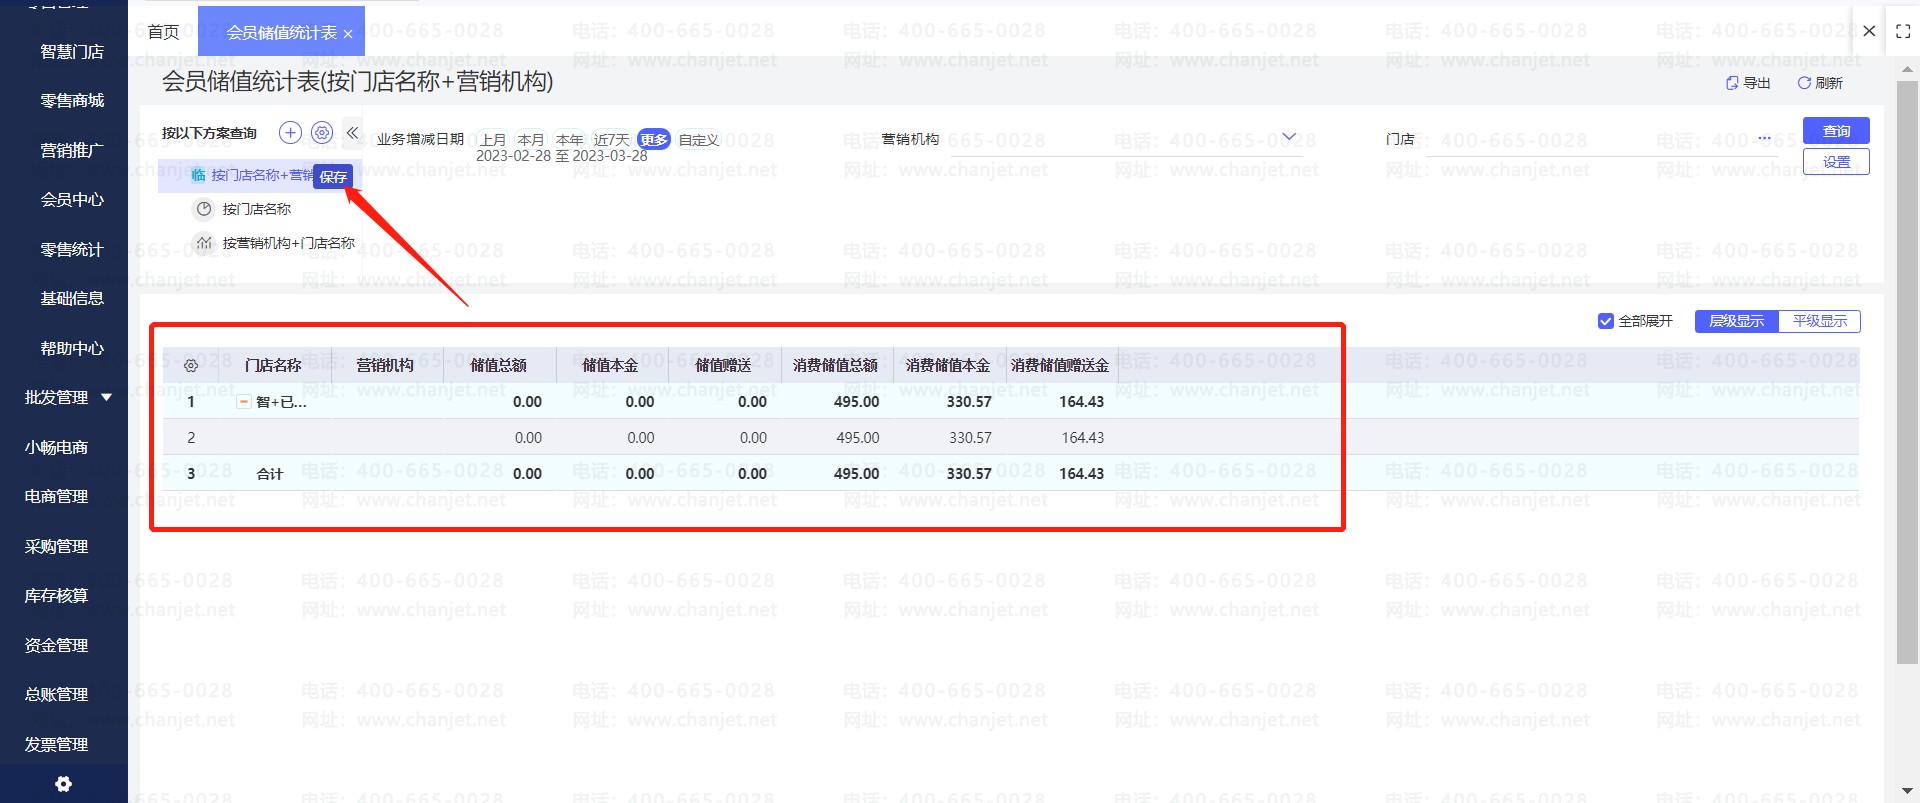Close the 会员储值统计表 tab
Screen dimensions: 1920x803
click(348, 34)
